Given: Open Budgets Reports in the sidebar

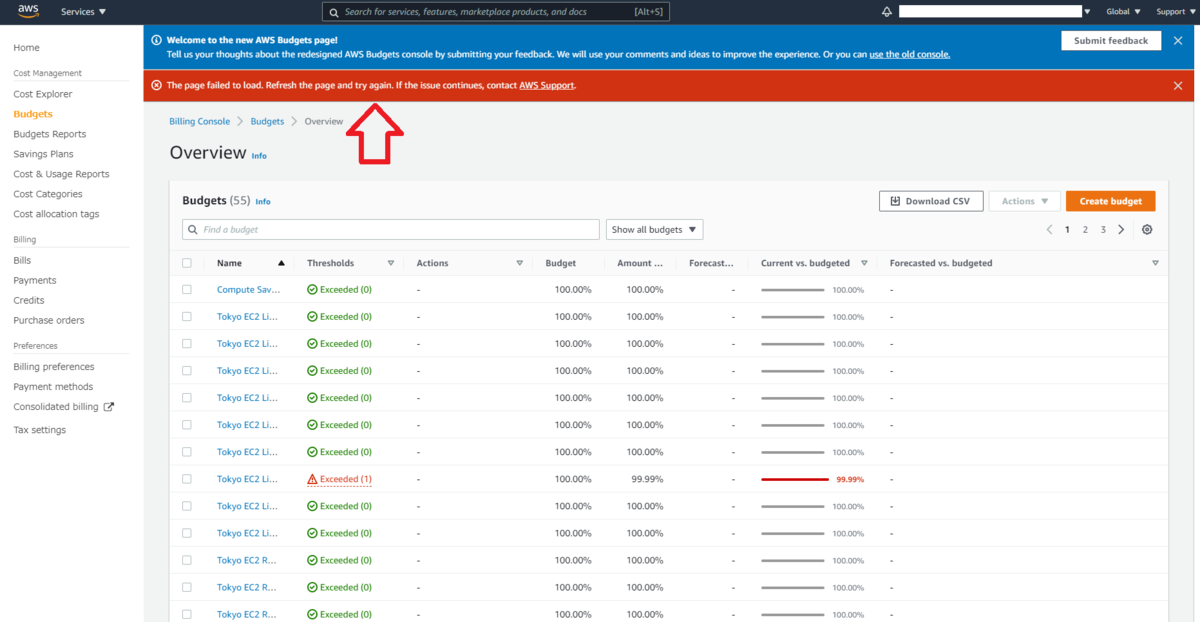Looking at the screenshot, I should click(50, 134).
